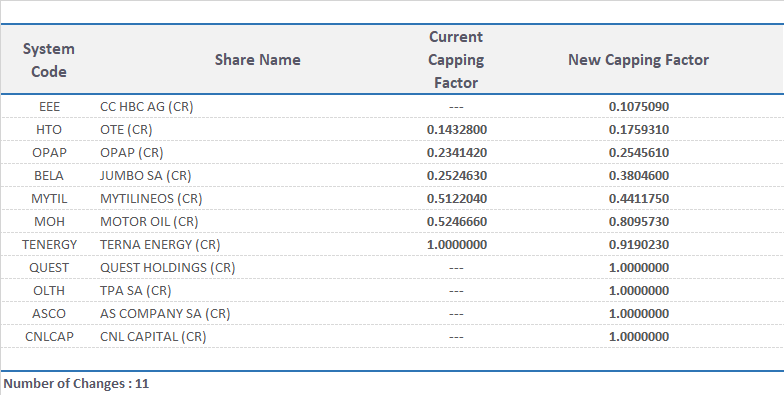Select the TERNA ENERGY (CR) share name
The image size is (784, 395).
click(x=160, y=244)
